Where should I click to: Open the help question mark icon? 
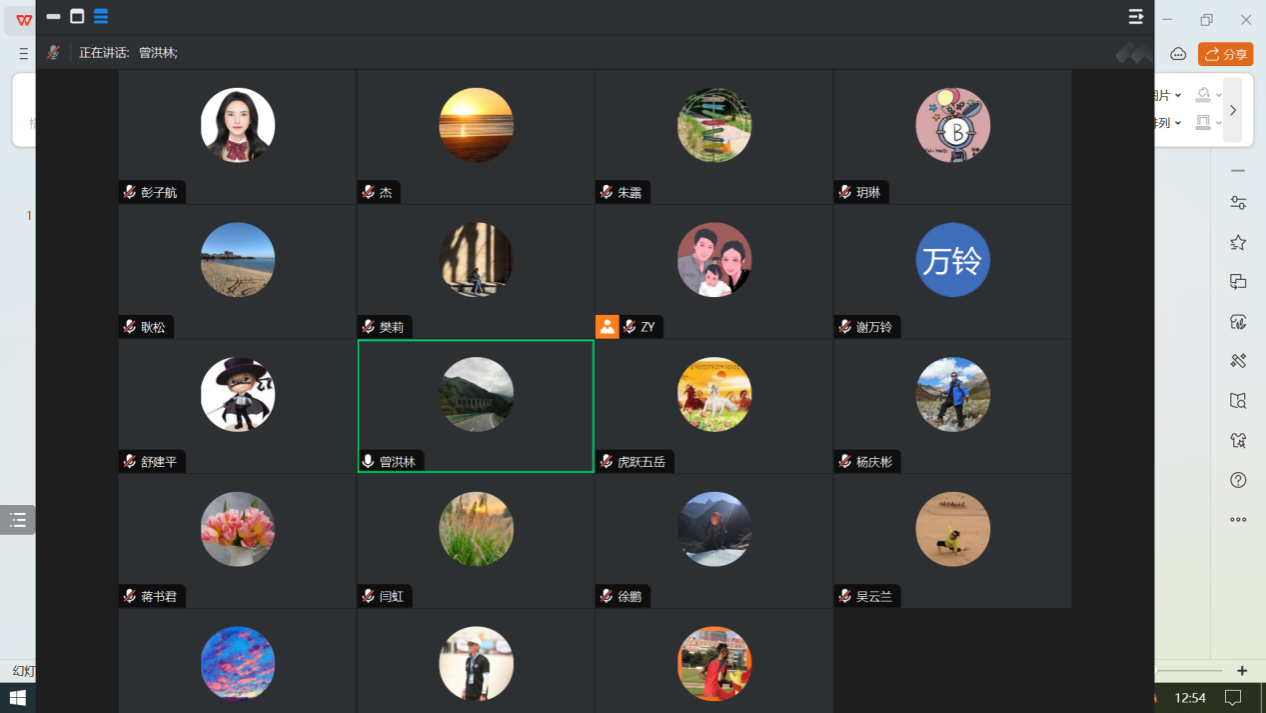point(1238,480)
